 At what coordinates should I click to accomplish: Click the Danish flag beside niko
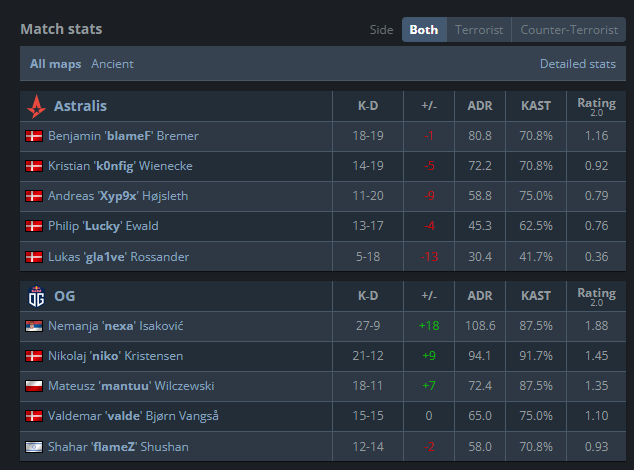[34, 356]
